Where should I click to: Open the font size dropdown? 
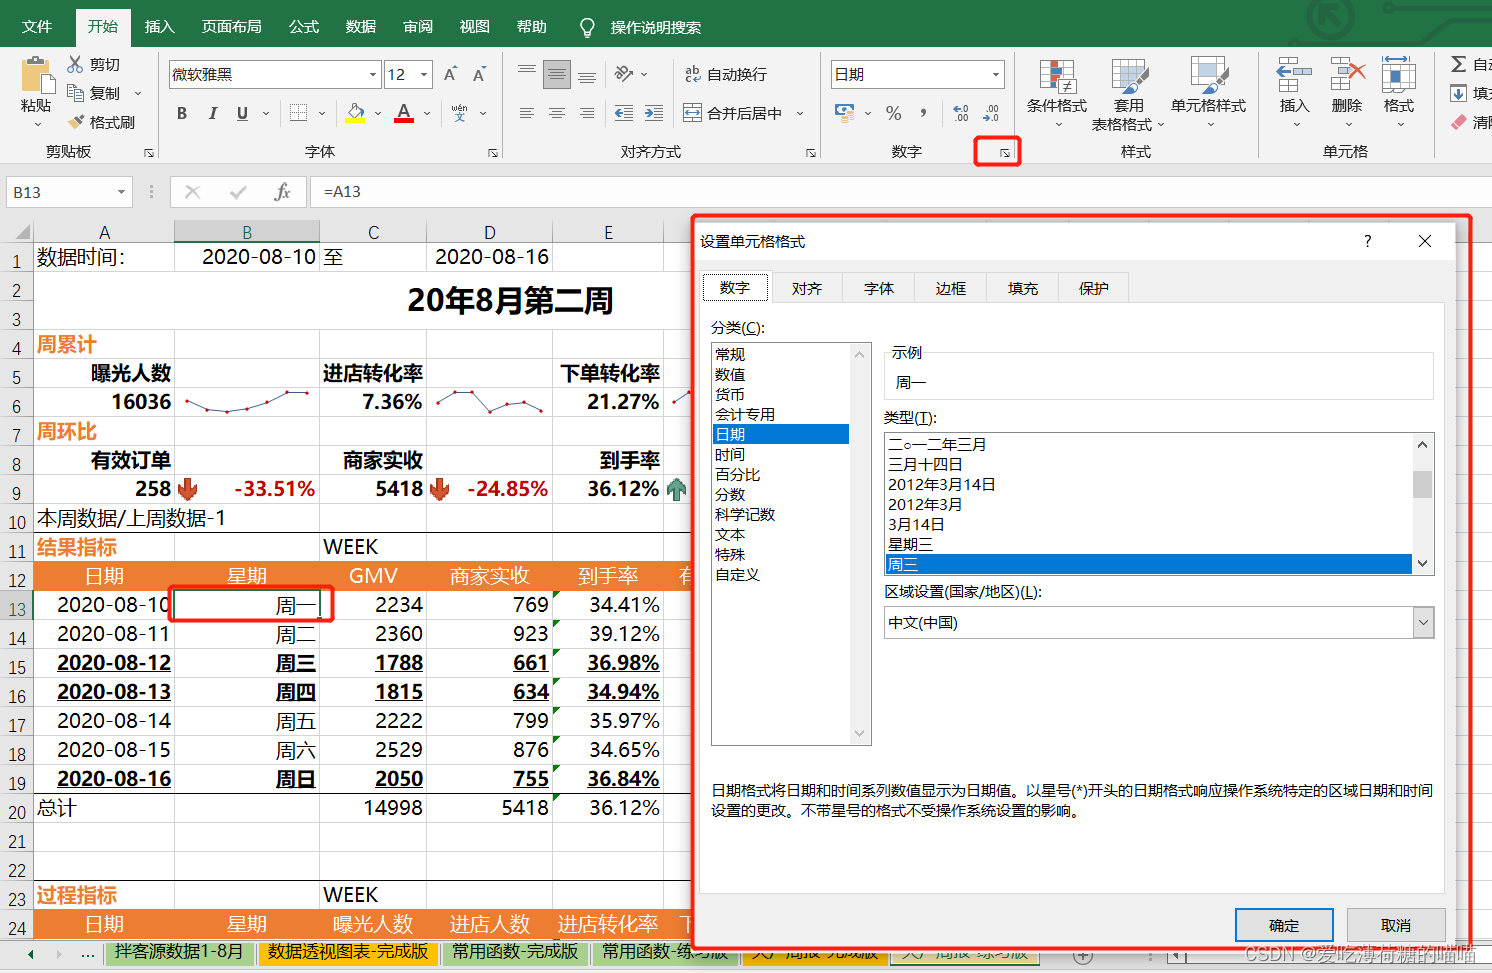[x=425, y=75]
